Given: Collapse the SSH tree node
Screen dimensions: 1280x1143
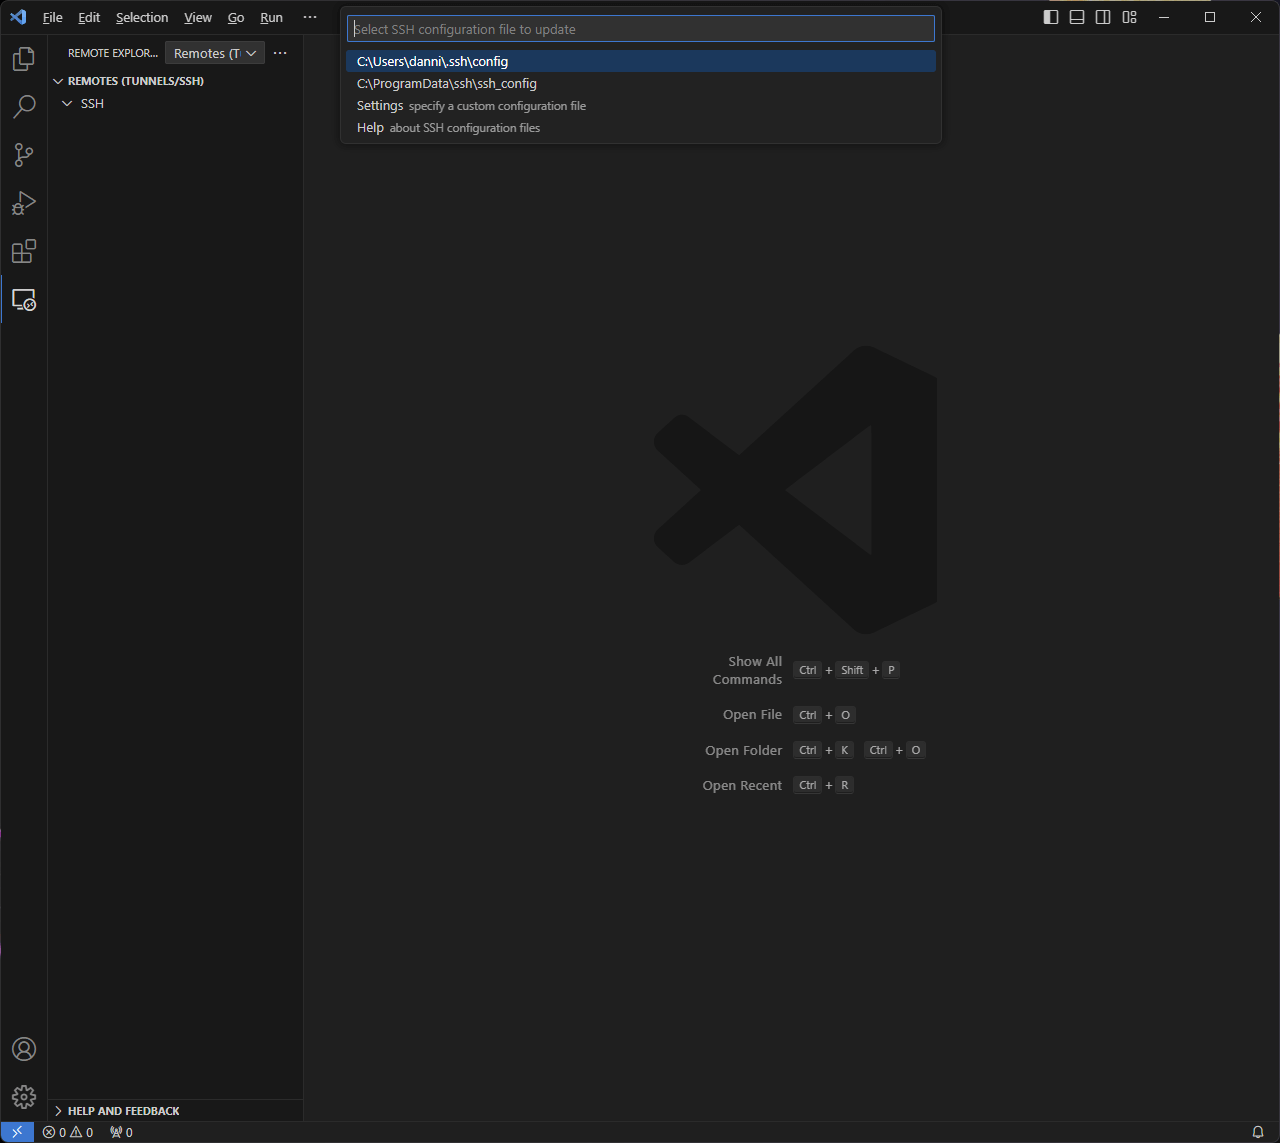Looking at the screenshot, I should click(175, 103).
